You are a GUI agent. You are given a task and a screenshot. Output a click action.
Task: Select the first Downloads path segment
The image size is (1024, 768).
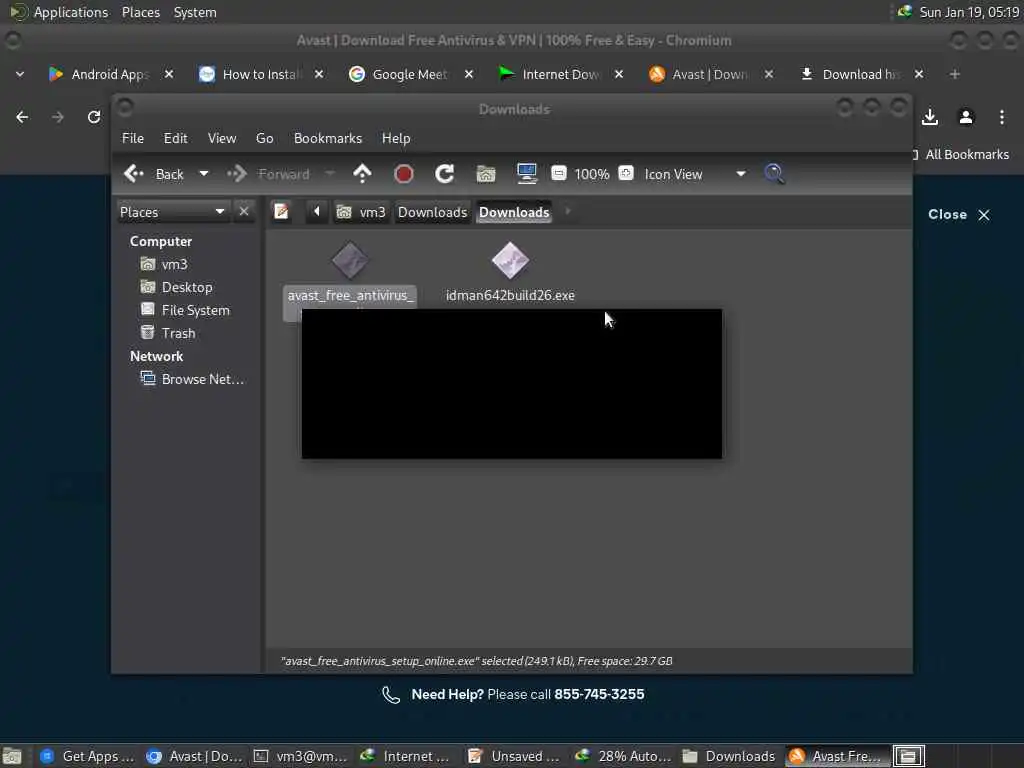432,212
